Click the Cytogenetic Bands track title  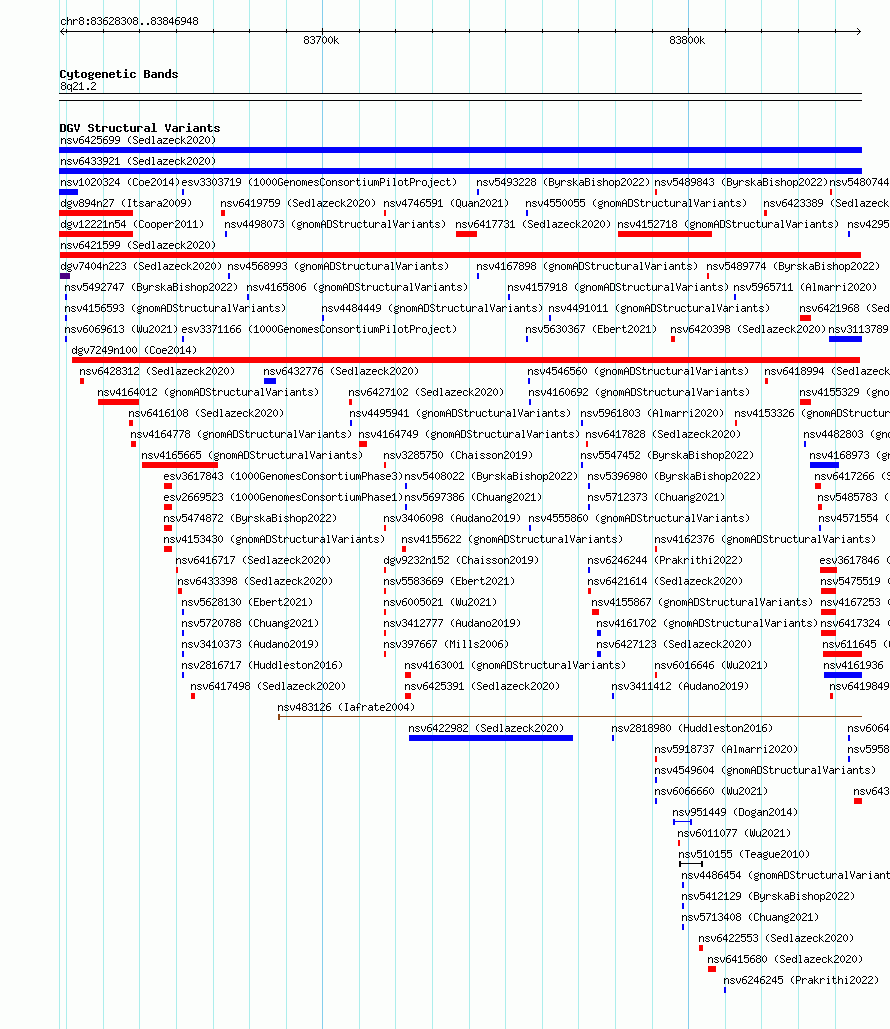(x=119, y=74)
